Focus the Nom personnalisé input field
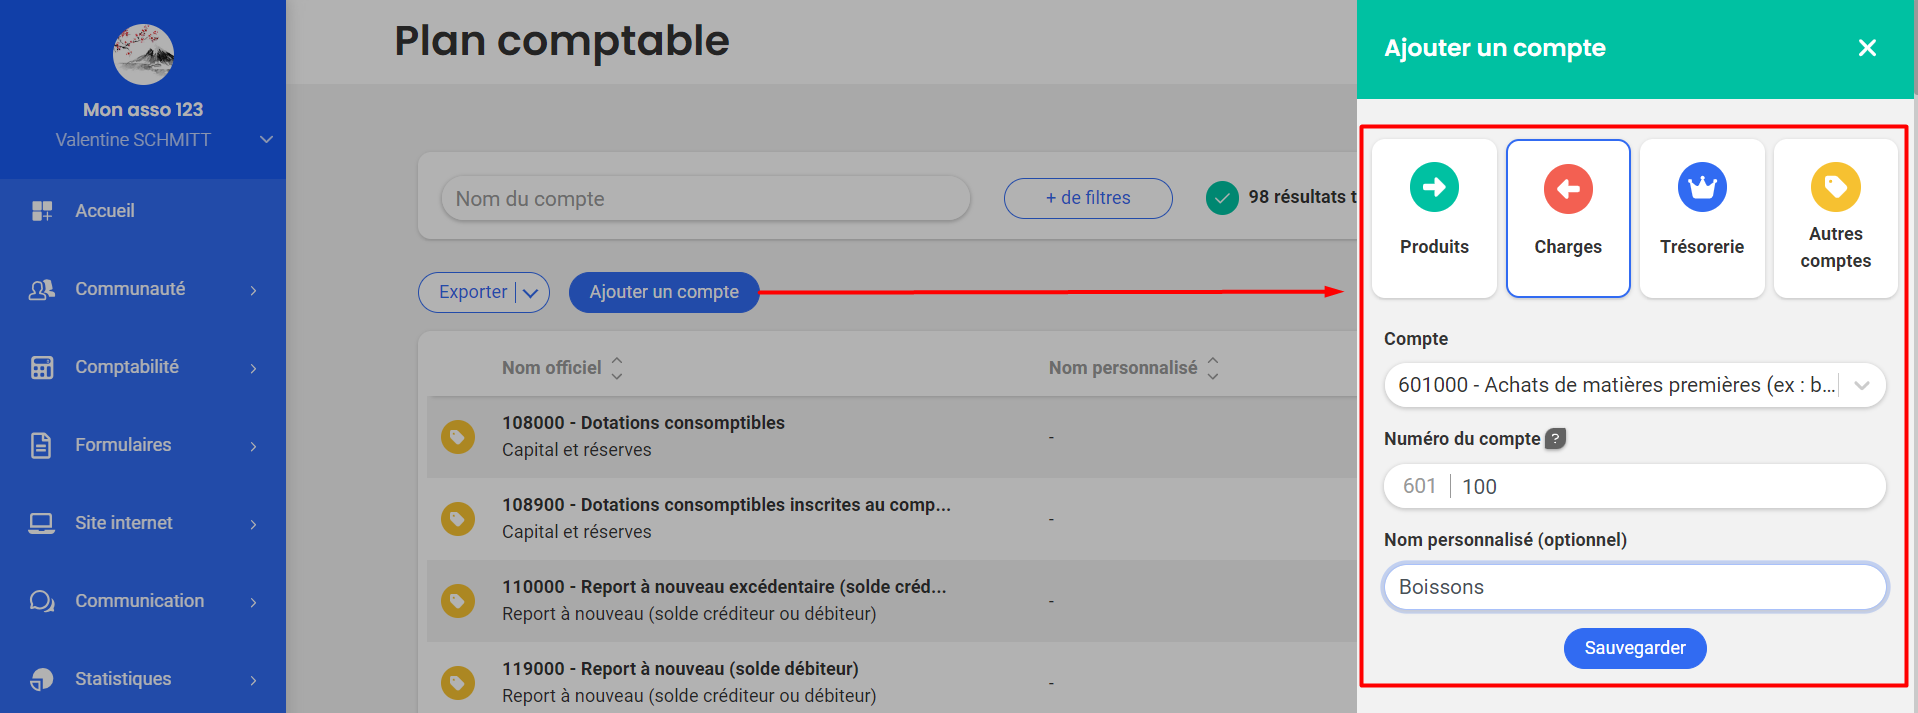The image size is (1918, 713). pyautogui.click(x=1634, y=587)
